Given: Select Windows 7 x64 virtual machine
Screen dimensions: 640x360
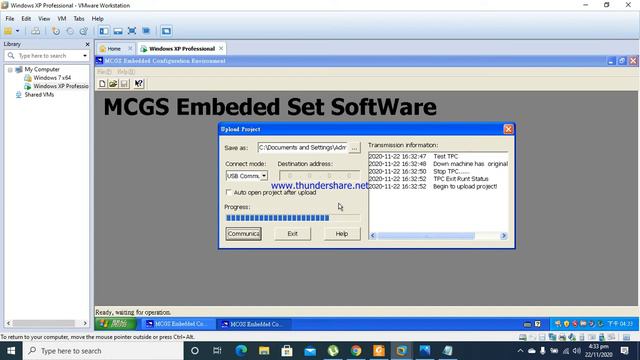Looking at the screenshot, I should click(52, 78).
